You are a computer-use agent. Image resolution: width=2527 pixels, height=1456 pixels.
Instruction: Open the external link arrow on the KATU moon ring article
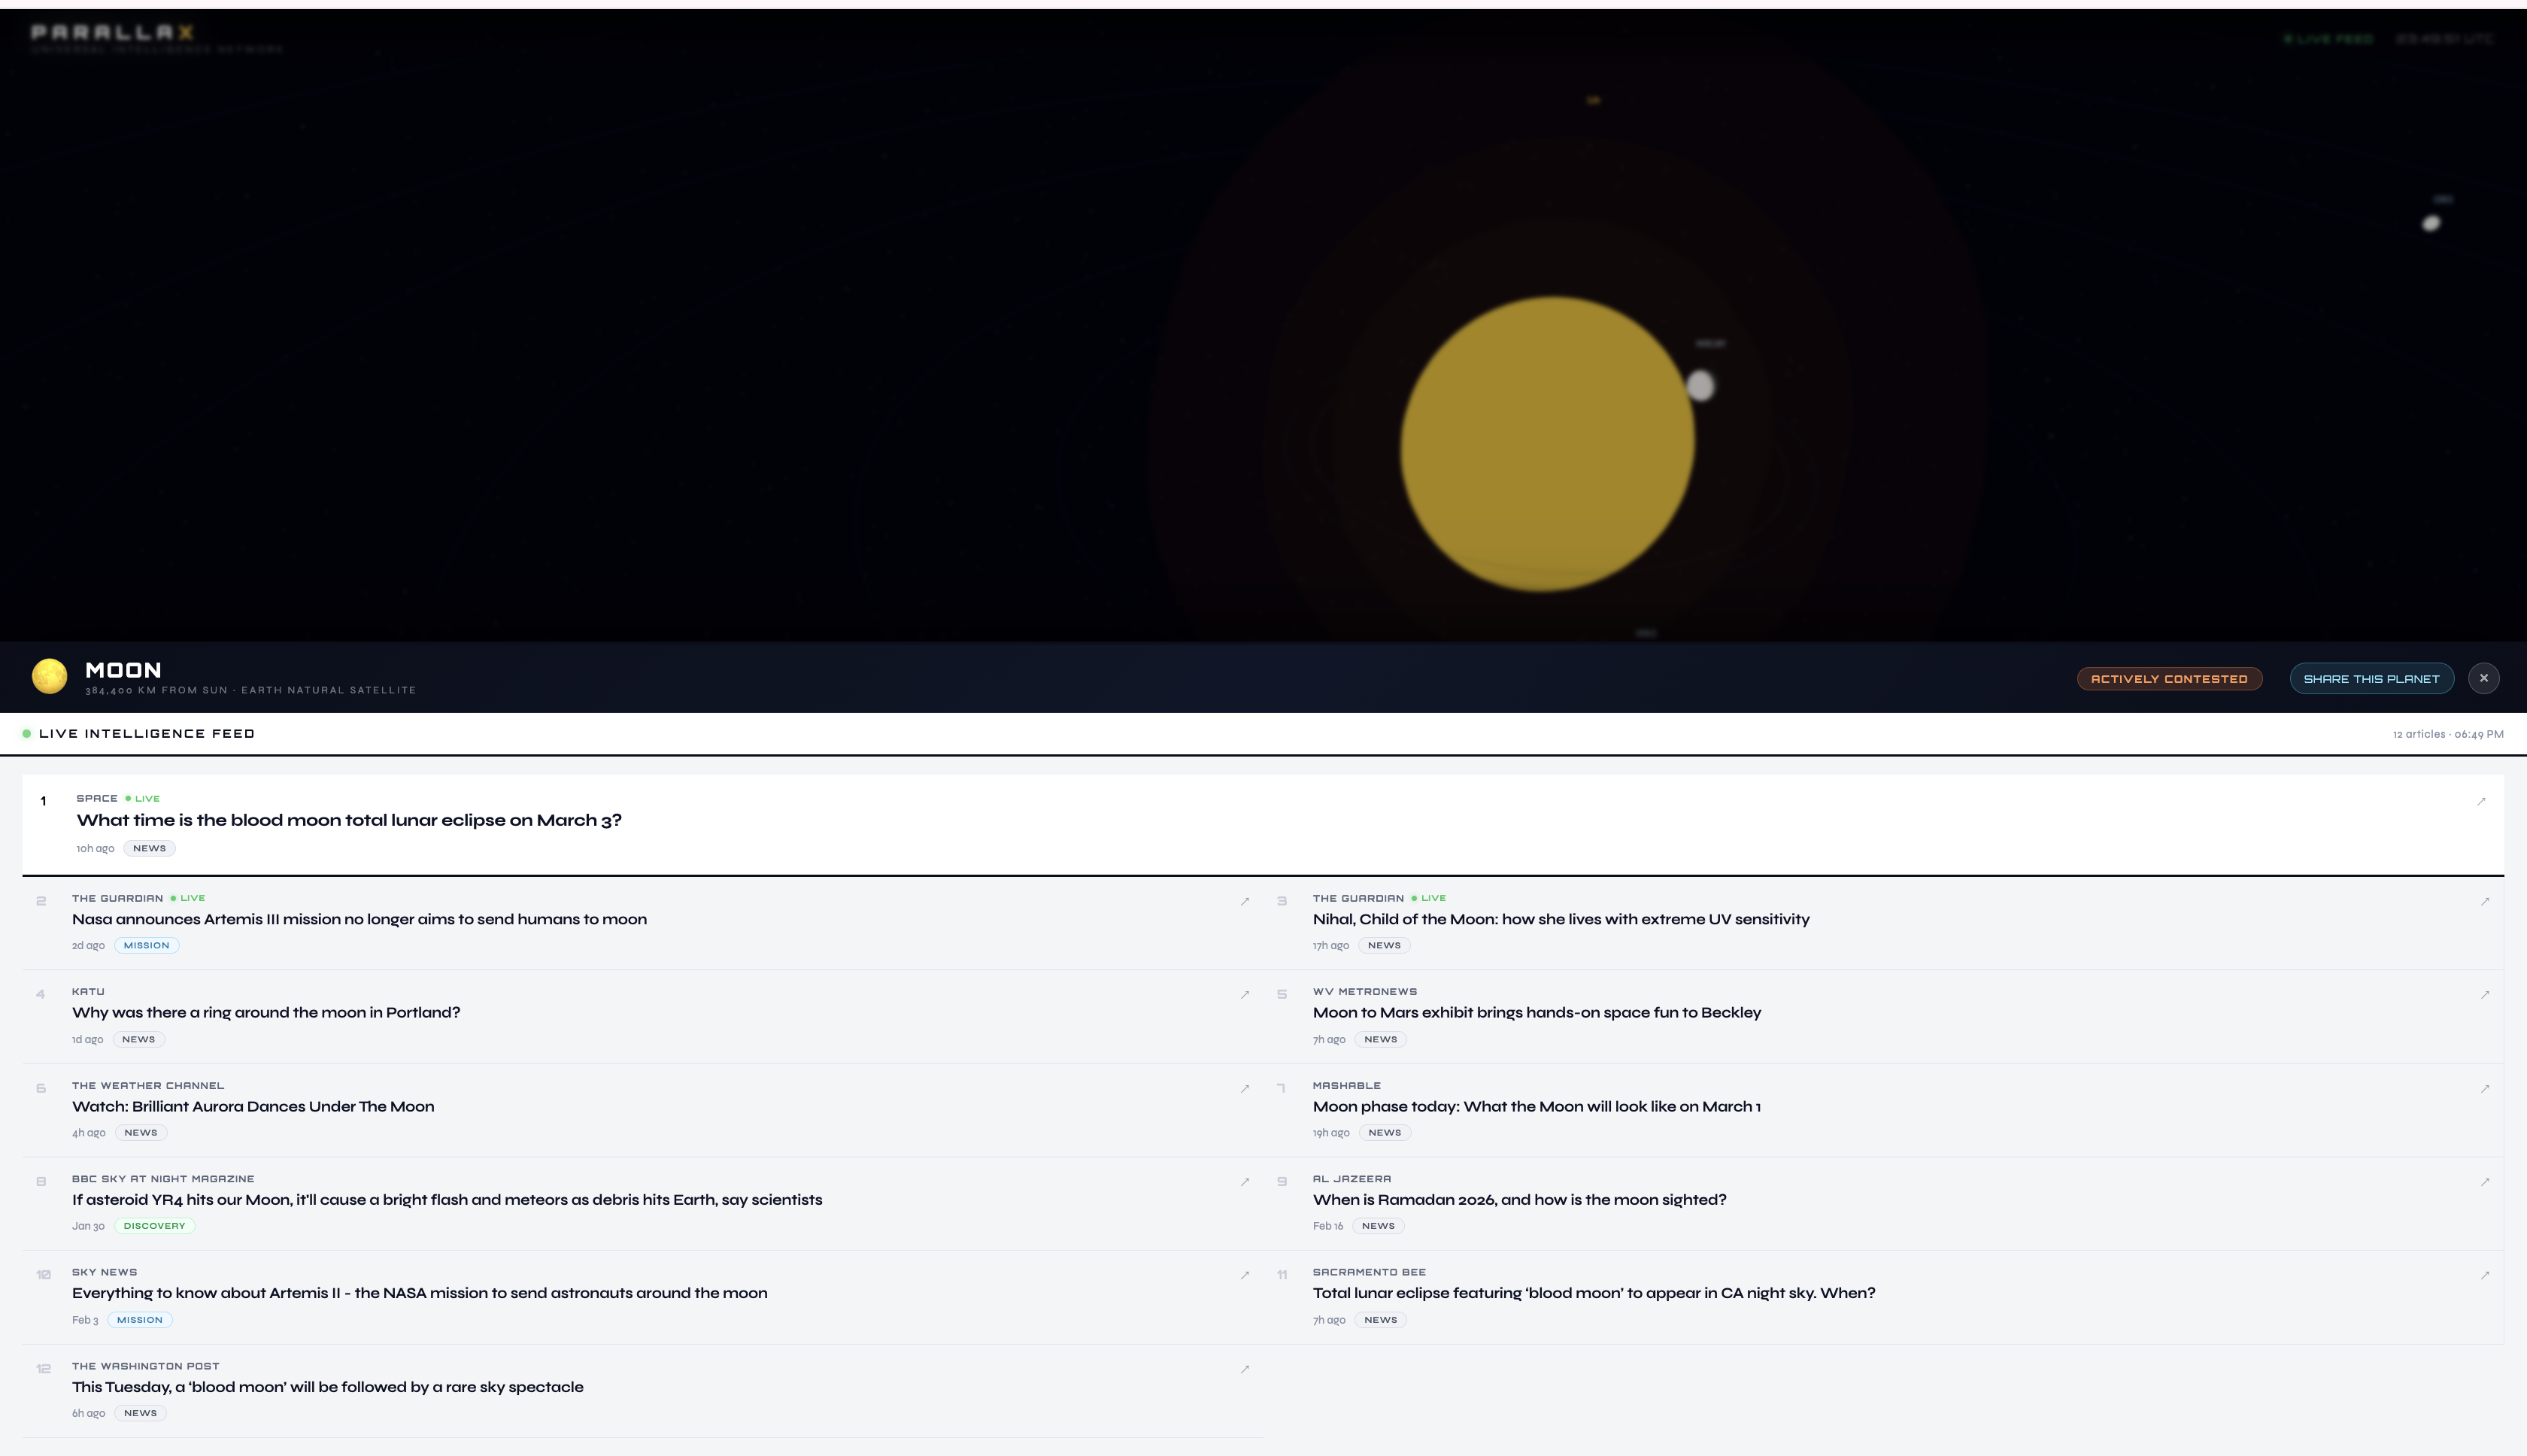pos(1243,994)
